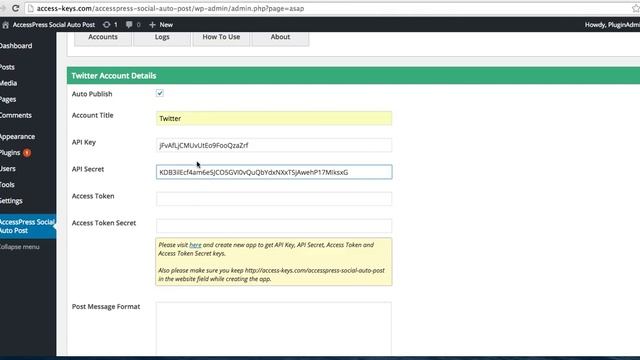Focus the API Secret field

coord(274,172)
